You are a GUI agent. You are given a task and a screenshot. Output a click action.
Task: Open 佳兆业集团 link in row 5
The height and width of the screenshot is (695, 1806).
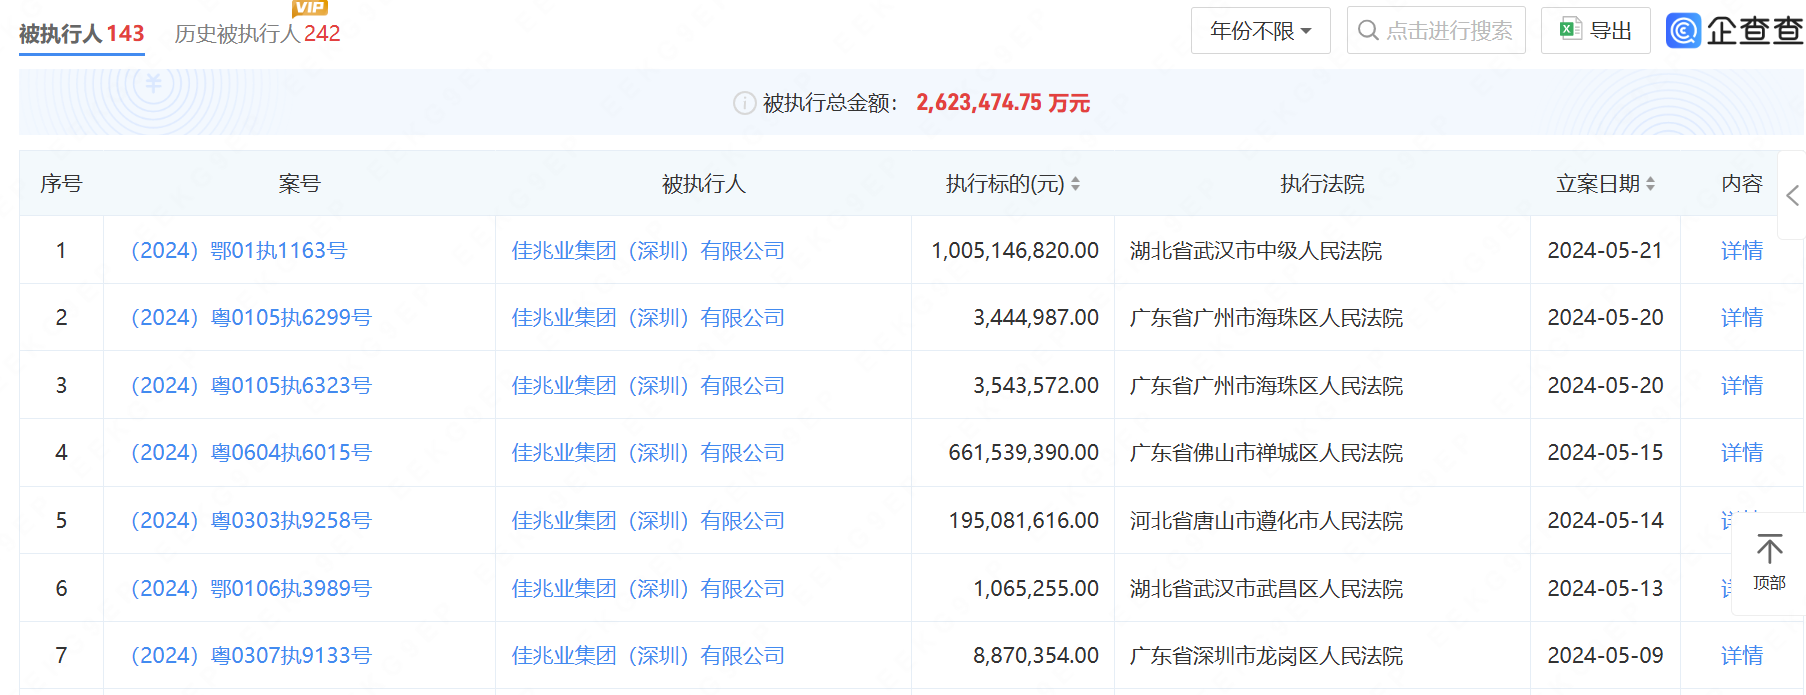coord(648,520)
